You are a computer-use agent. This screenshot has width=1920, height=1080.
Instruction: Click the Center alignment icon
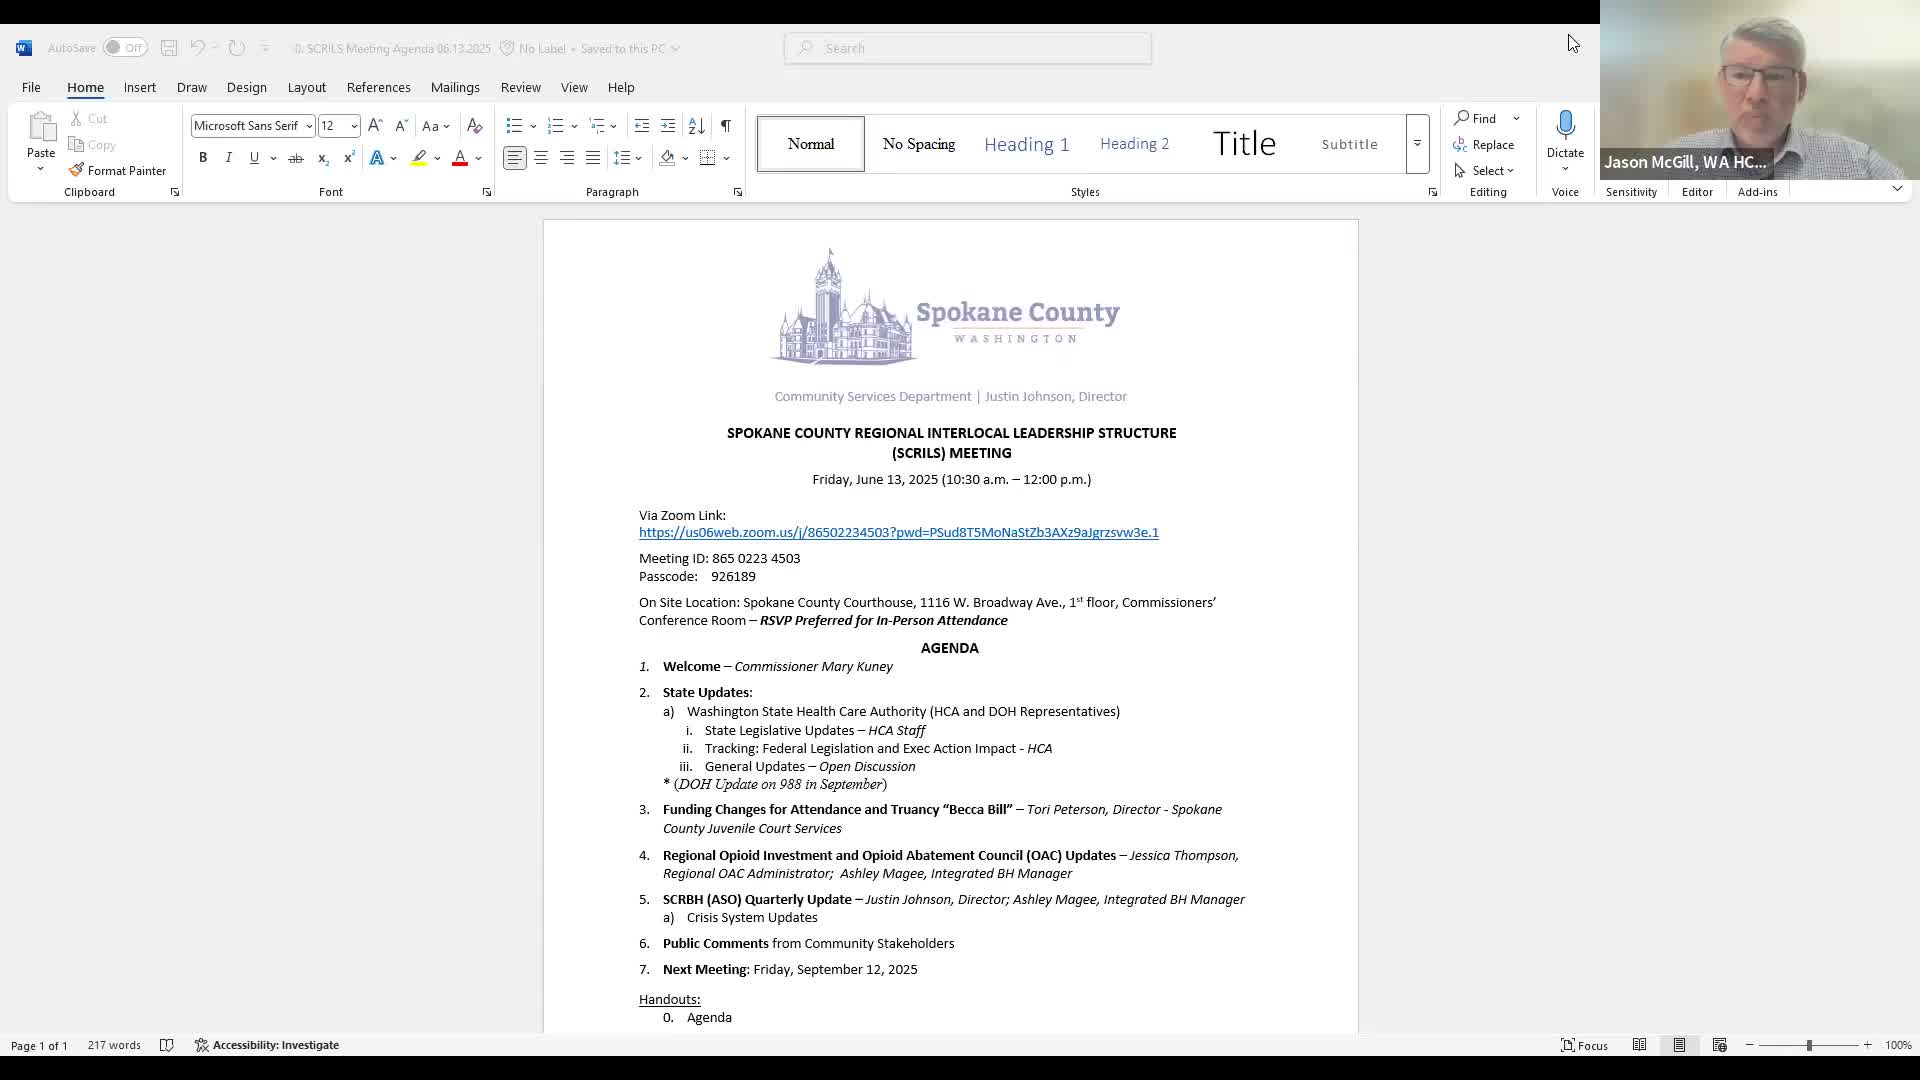pos(541,158)
